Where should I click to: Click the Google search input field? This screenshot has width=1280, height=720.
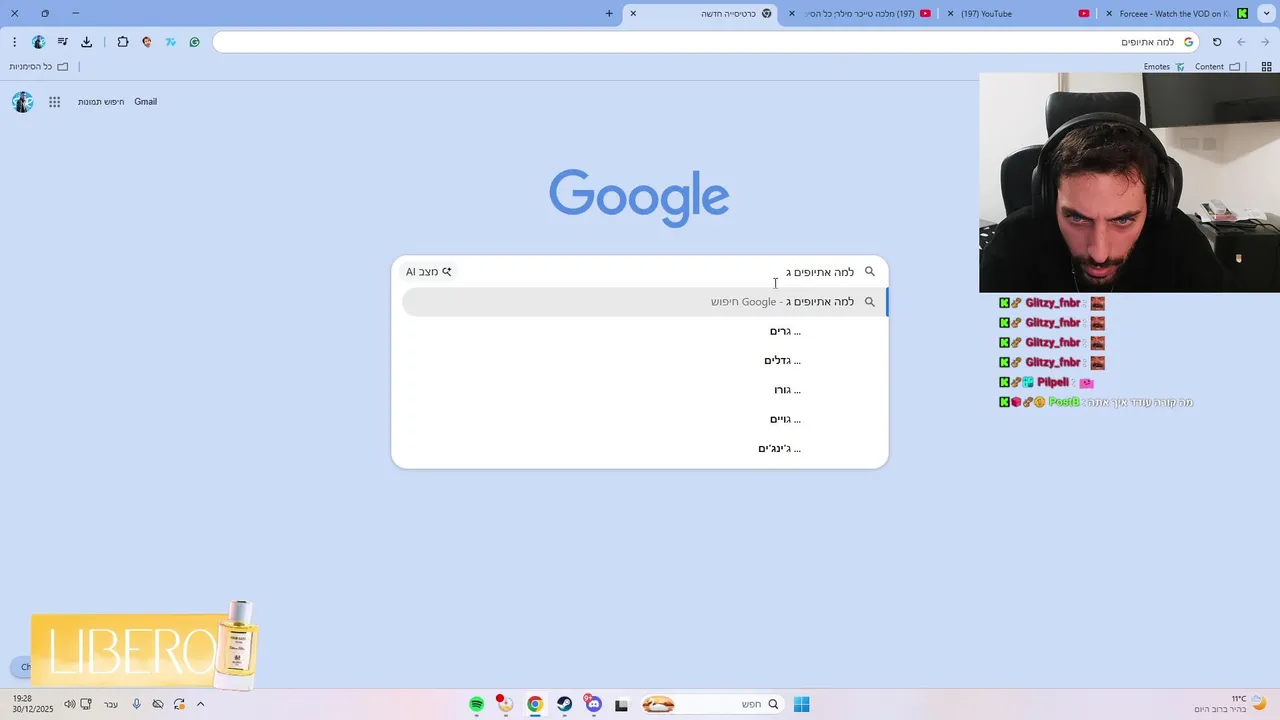pyautogui.click(x=658, y=272)
